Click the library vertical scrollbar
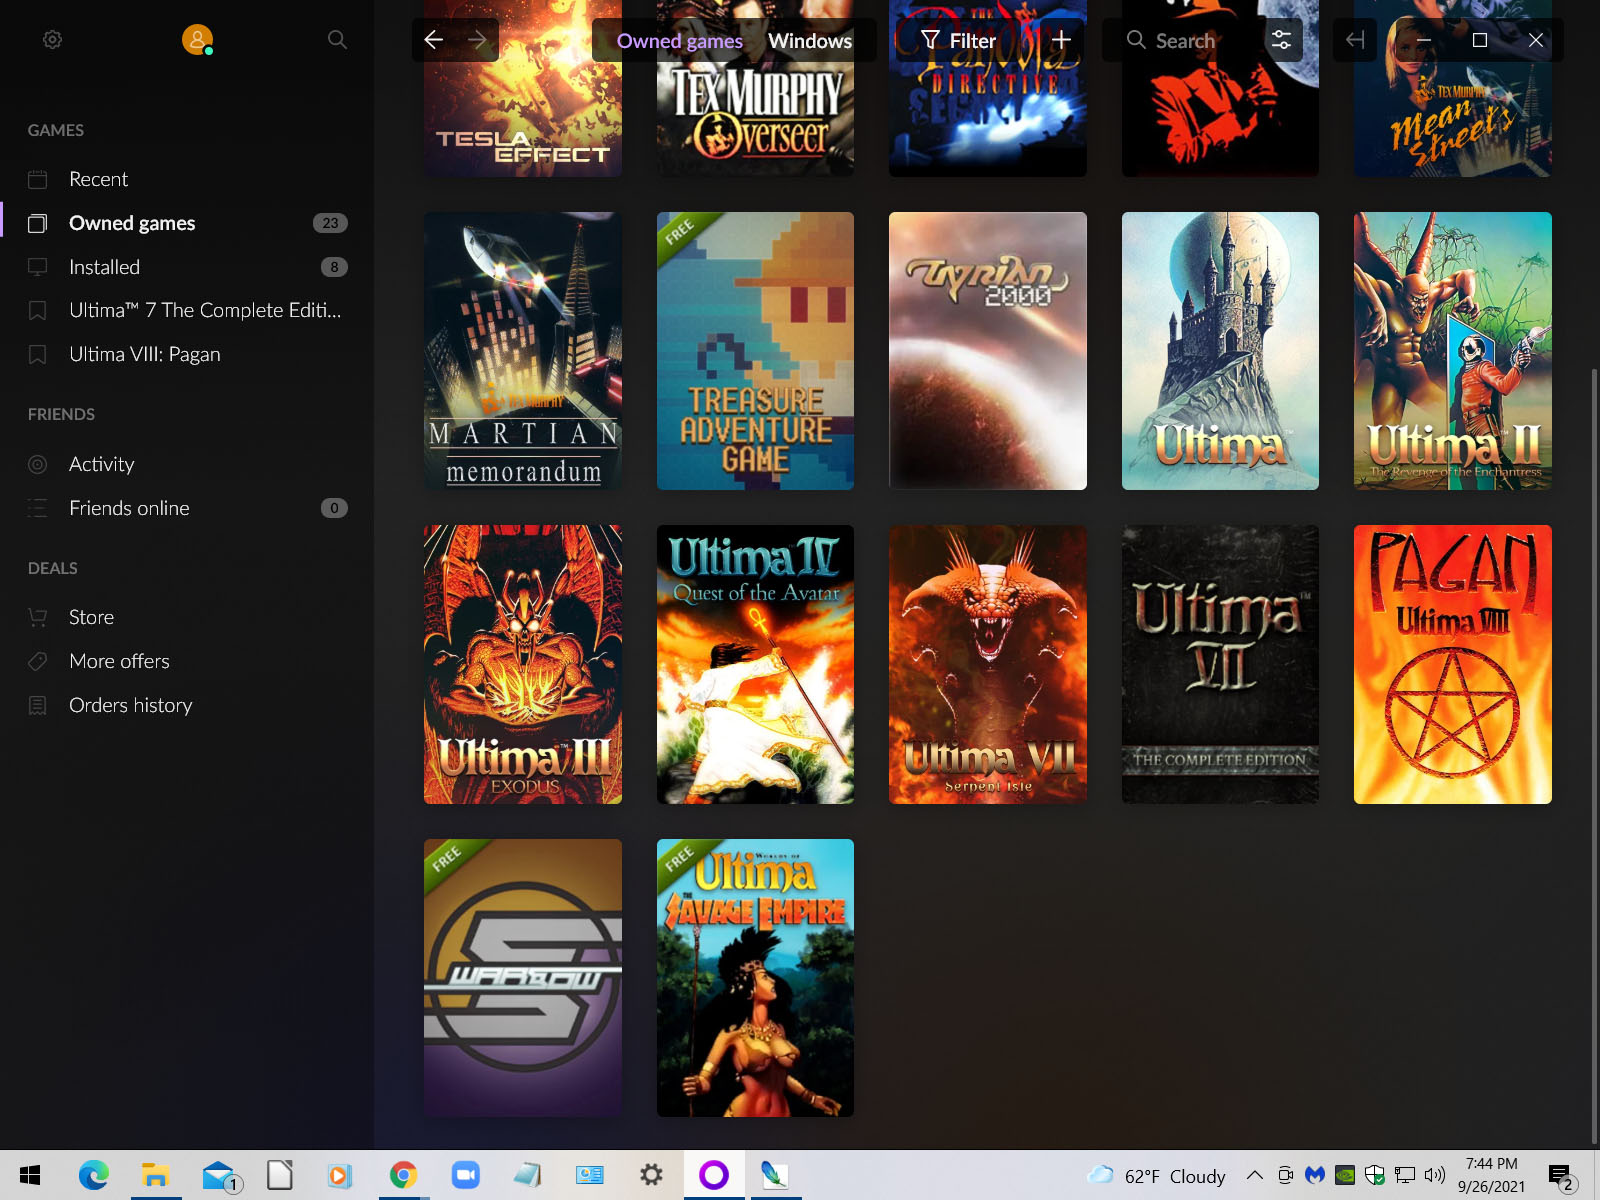 tap(1594, 756)
